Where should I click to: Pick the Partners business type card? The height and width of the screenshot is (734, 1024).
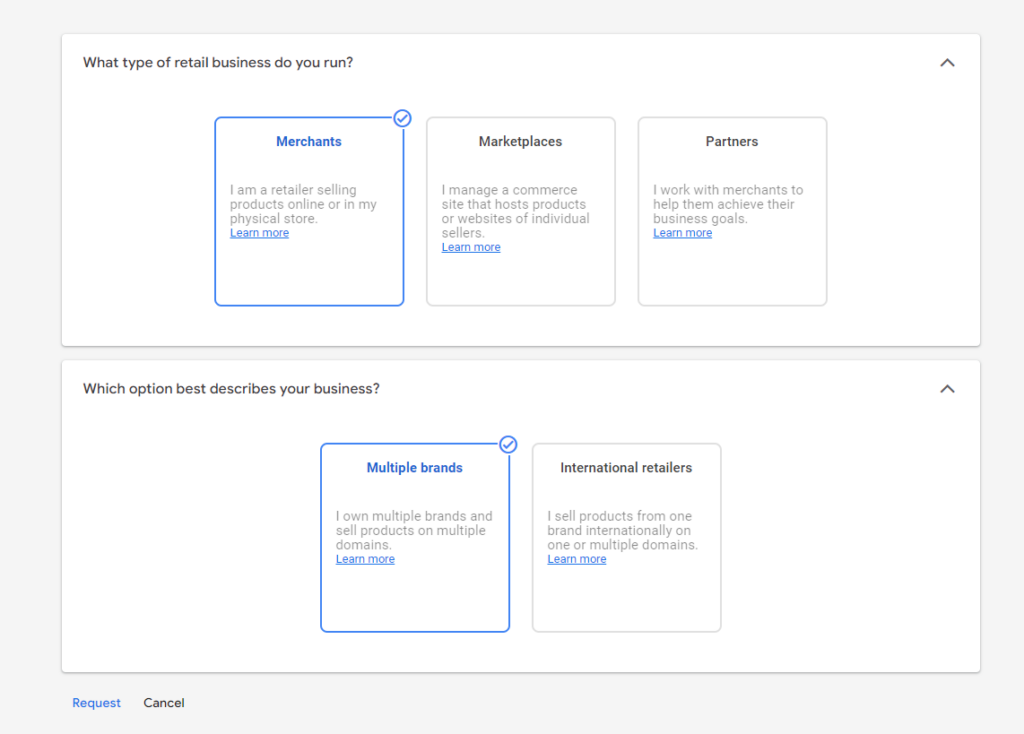(732, 212)
